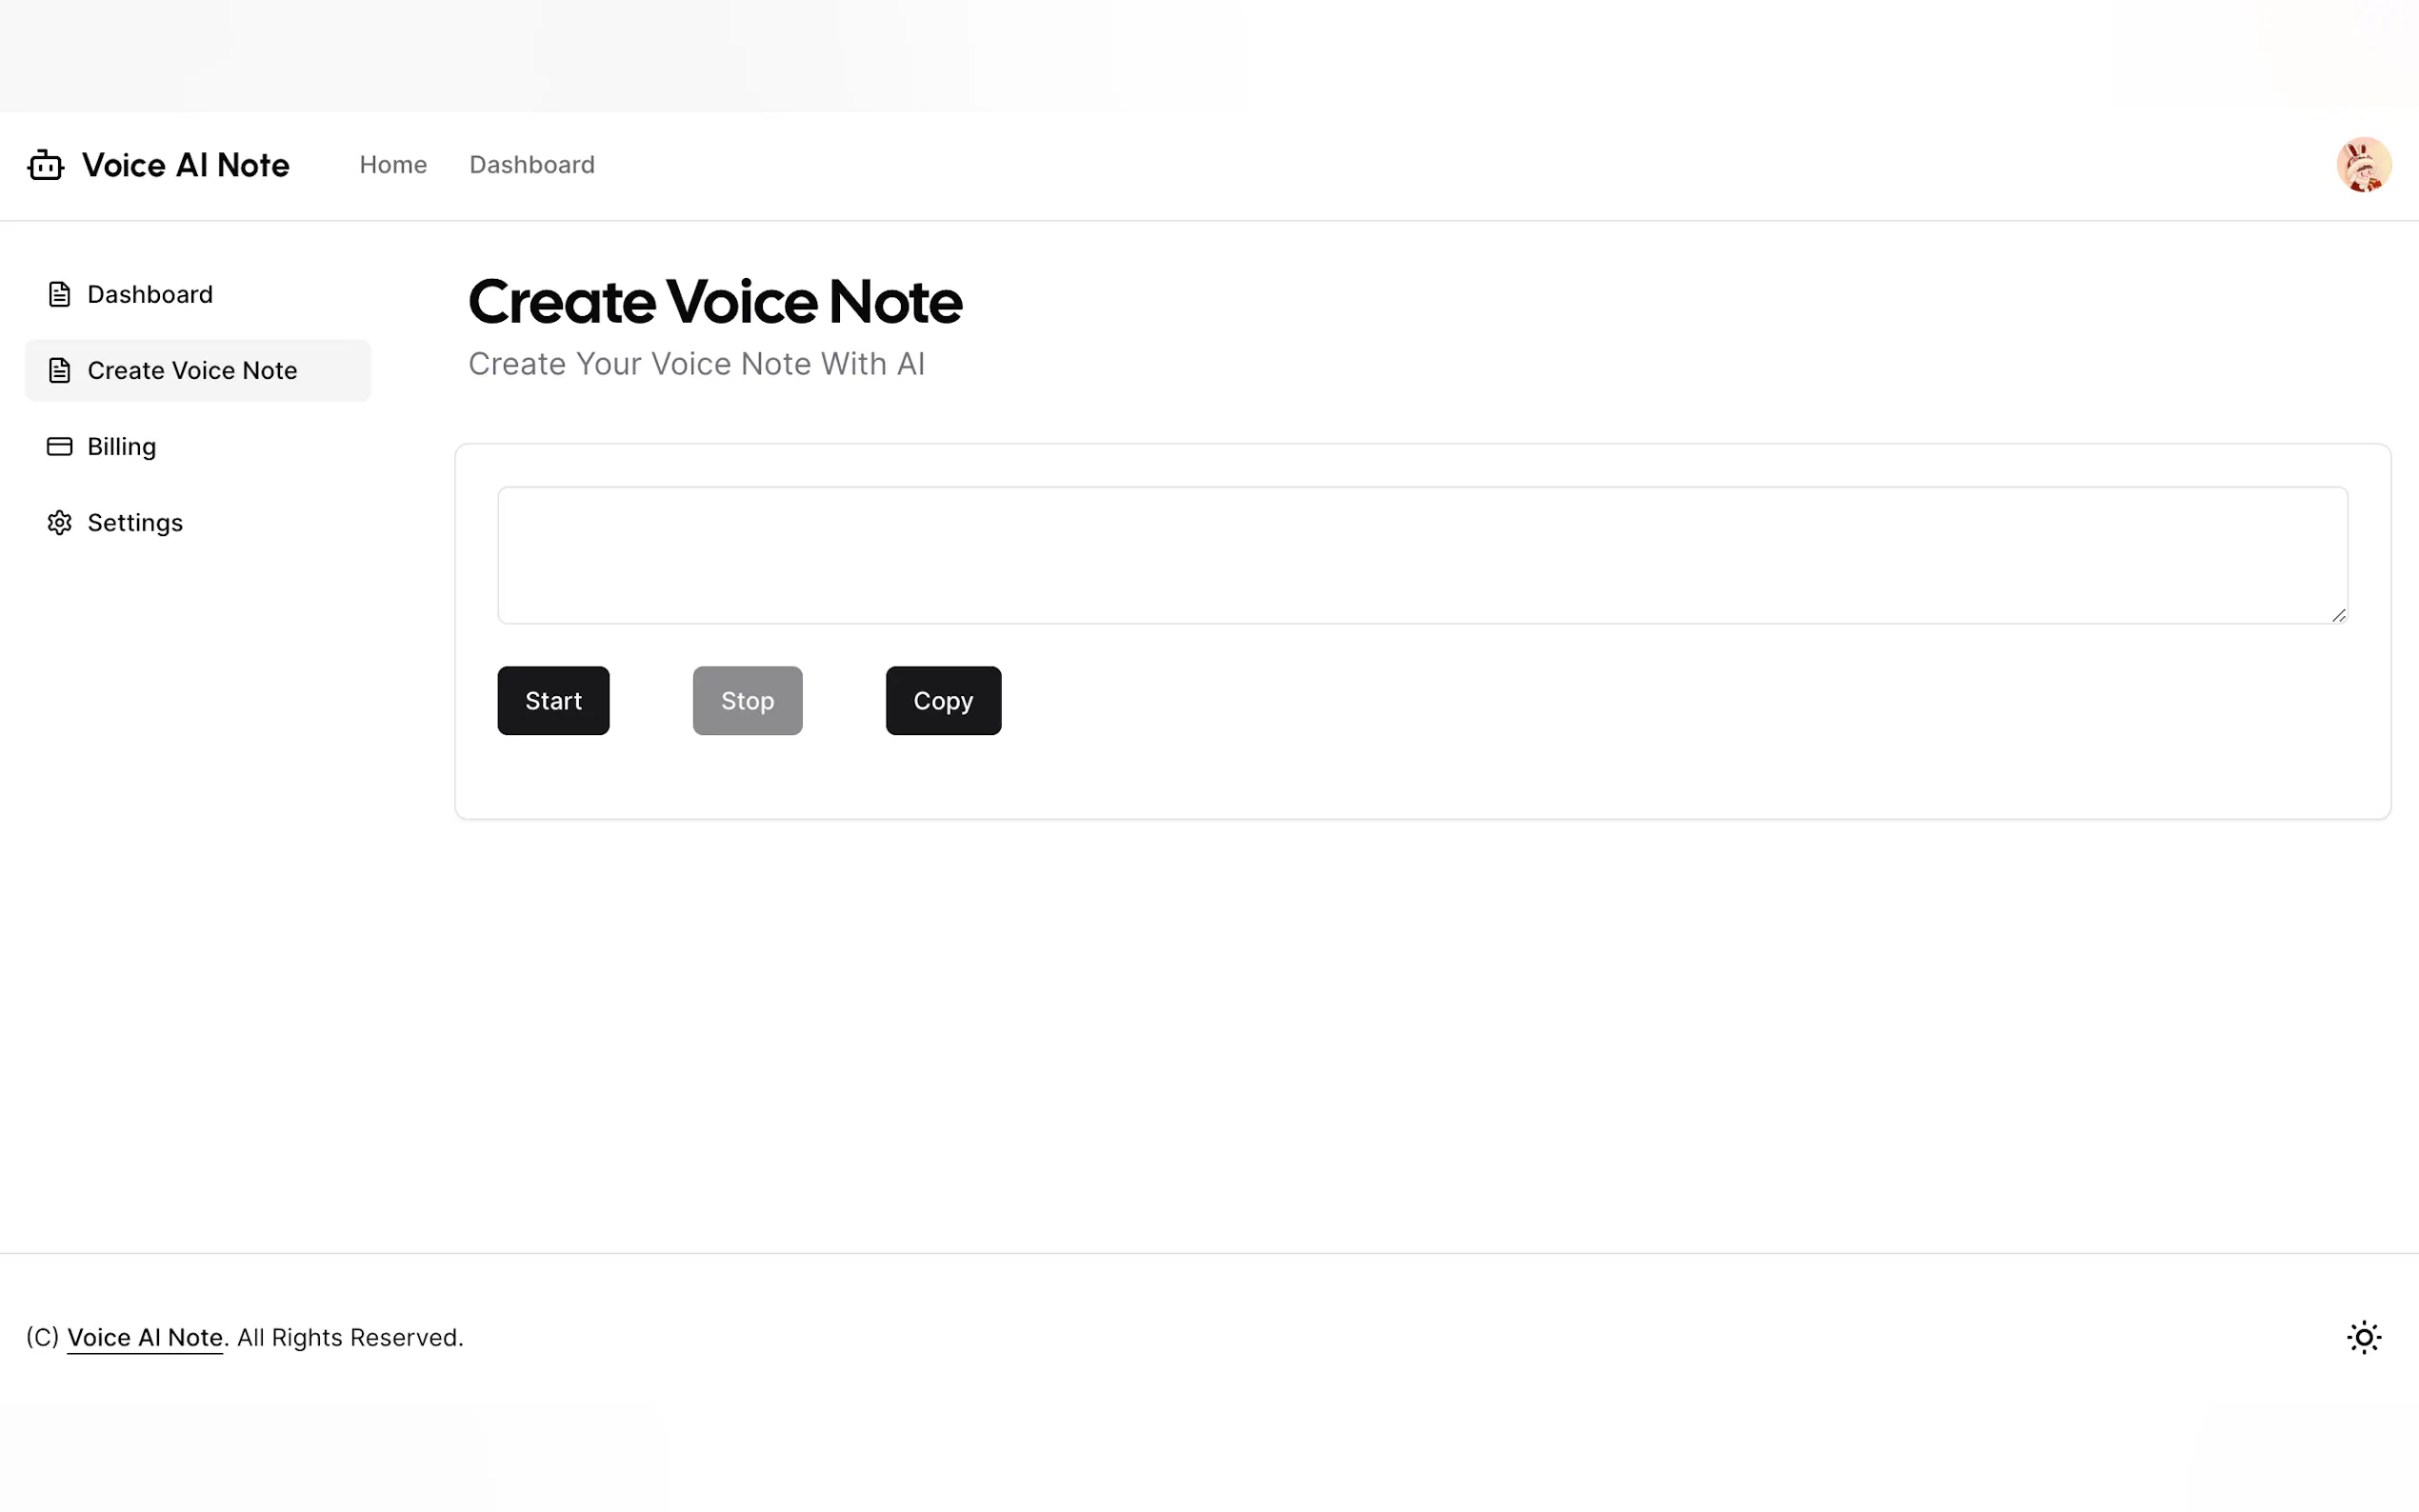Open Dashboard in top navigation bar
The image size is (2419, 1512).
[532, 165]
